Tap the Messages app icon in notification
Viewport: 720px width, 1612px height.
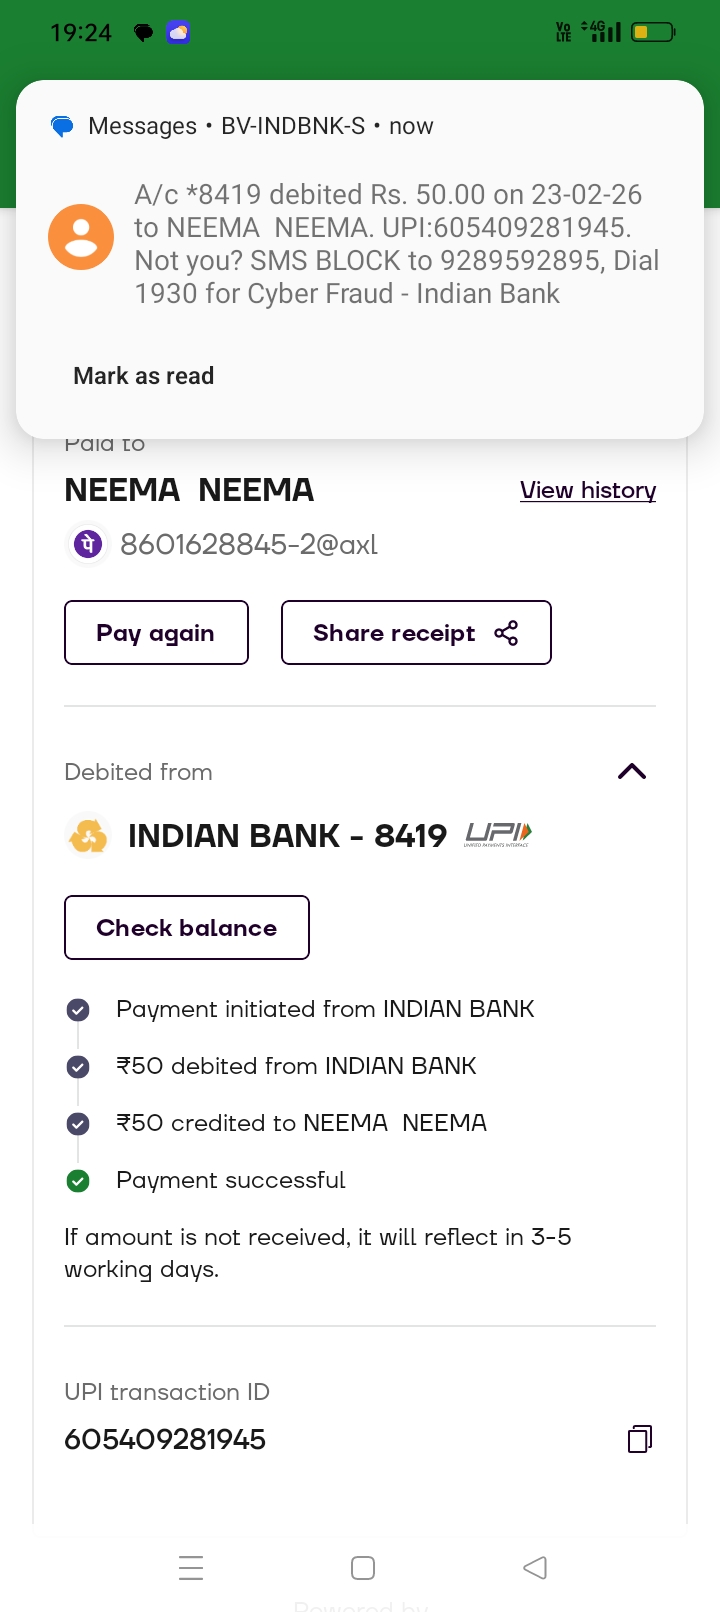pyautogui.click(x=62, y=127)
